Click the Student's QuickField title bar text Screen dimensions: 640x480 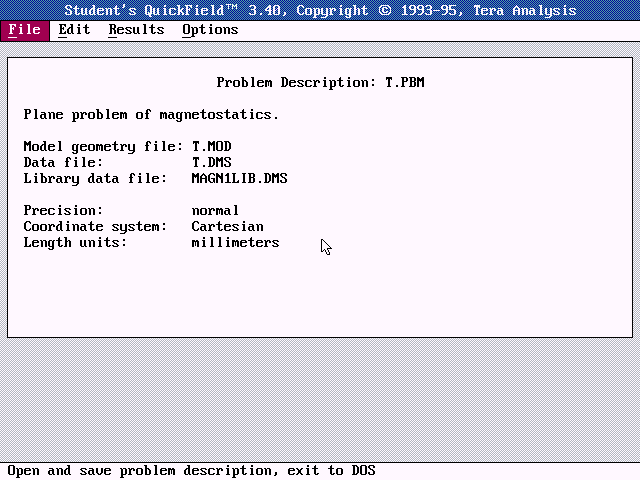click(x=320, y=10)
